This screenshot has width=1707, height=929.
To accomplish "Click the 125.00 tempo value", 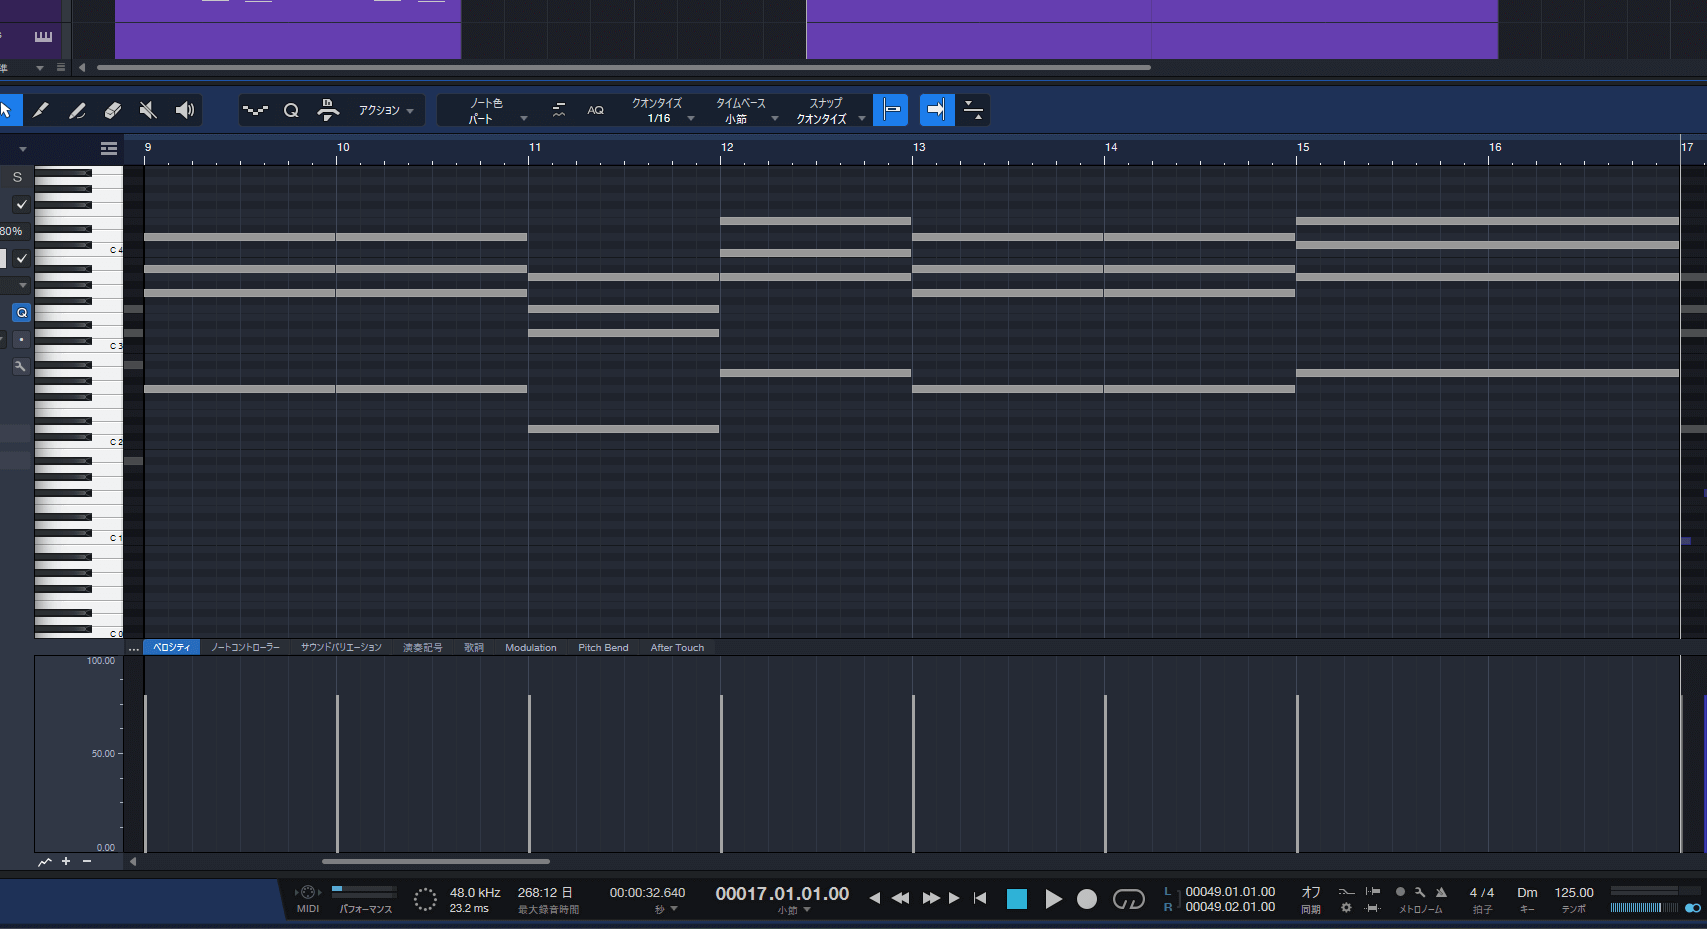I will (1574, 892).
